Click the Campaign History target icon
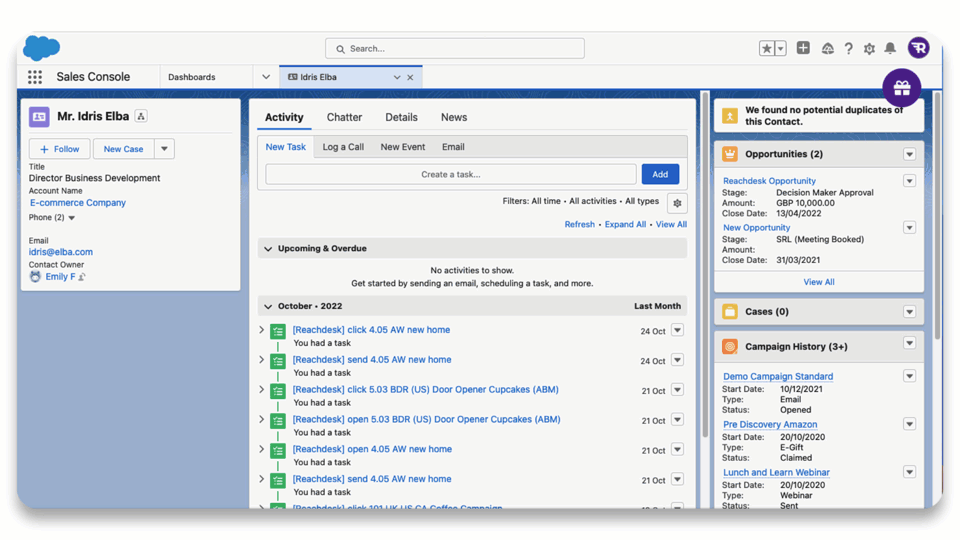960x540 pixels. (x=730, y=347)
